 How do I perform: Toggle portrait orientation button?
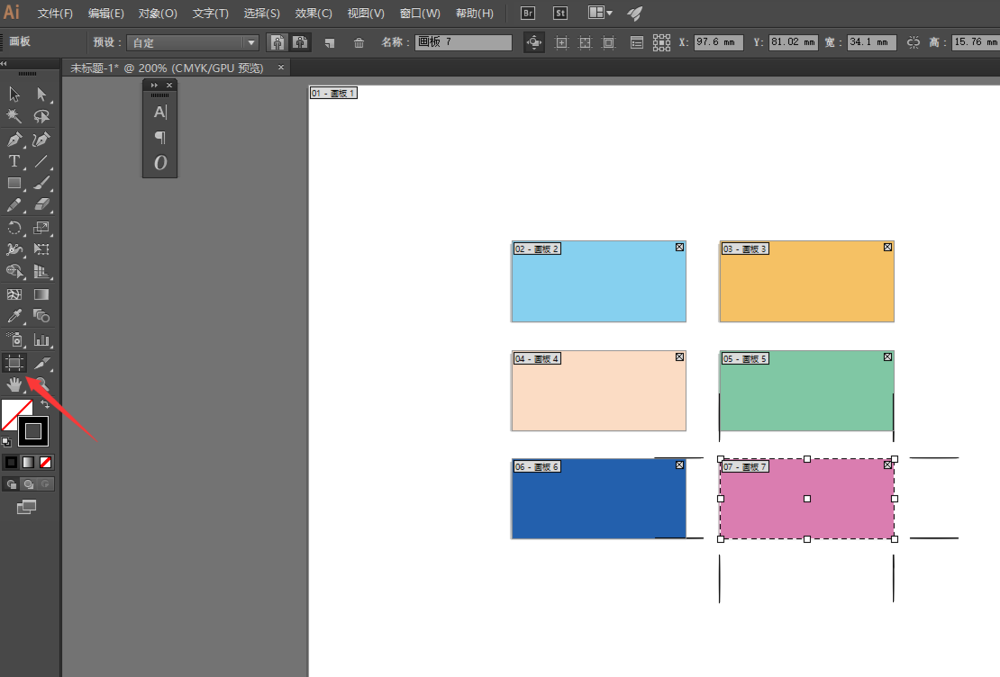(277, 43)
